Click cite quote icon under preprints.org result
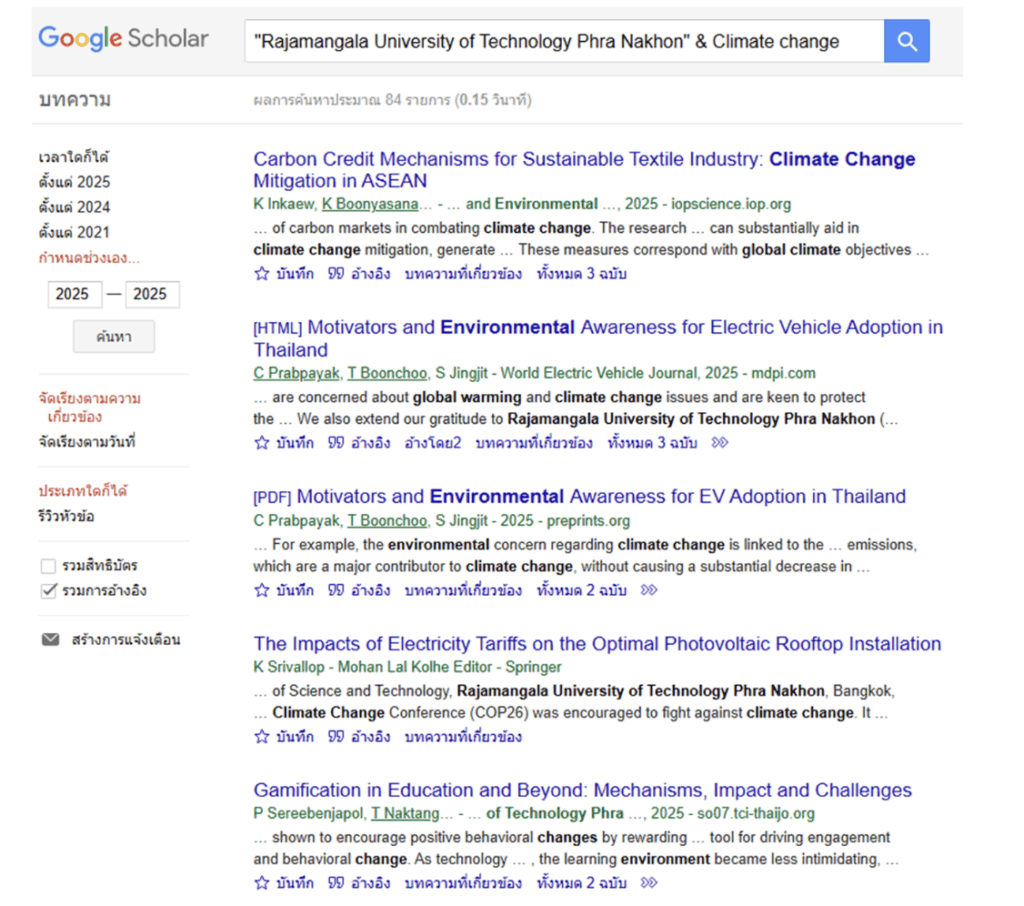Image resolution: width=1024 pixels, height=906 pixels. tap(336, 590)
